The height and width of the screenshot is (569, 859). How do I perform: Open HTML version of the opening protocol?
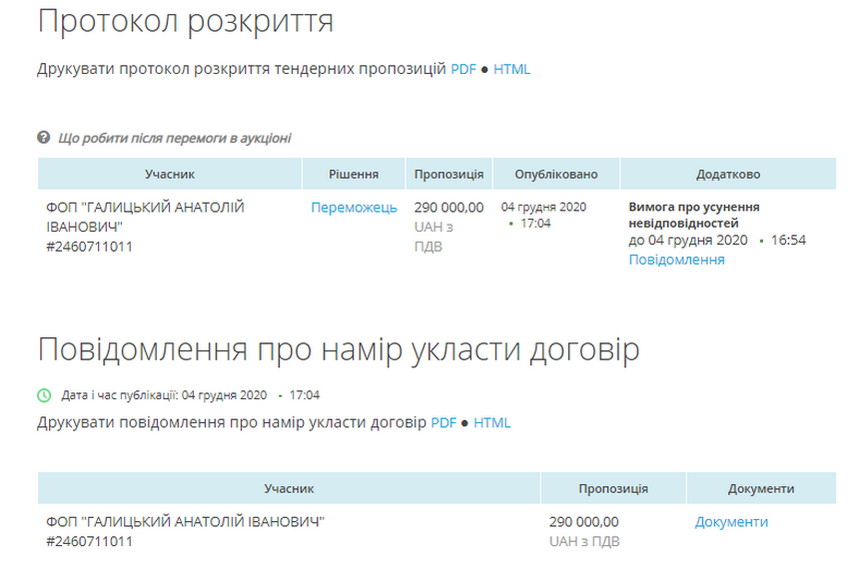(x=511, y=69)
